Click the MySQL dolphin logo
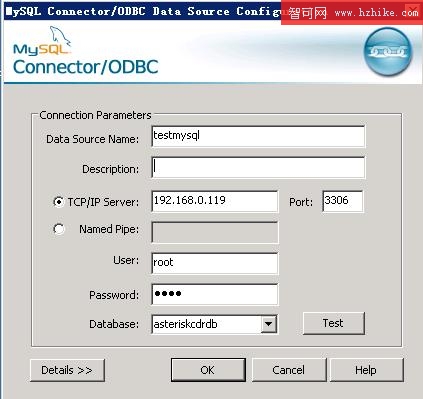Viewport: 423px width, 399px height. coord(43,41)
